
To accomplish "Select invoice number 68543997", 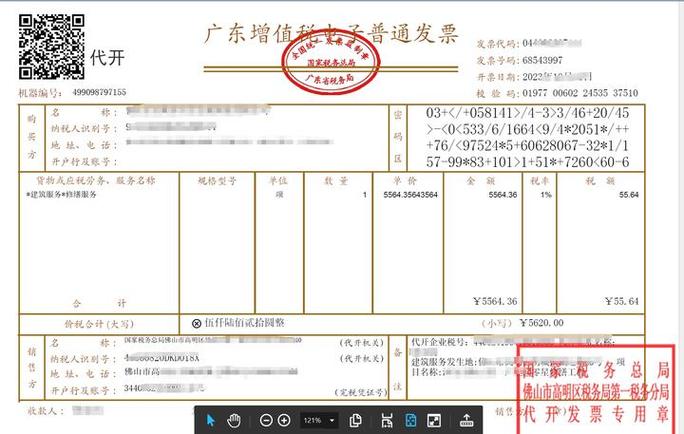I will point(542,60).
